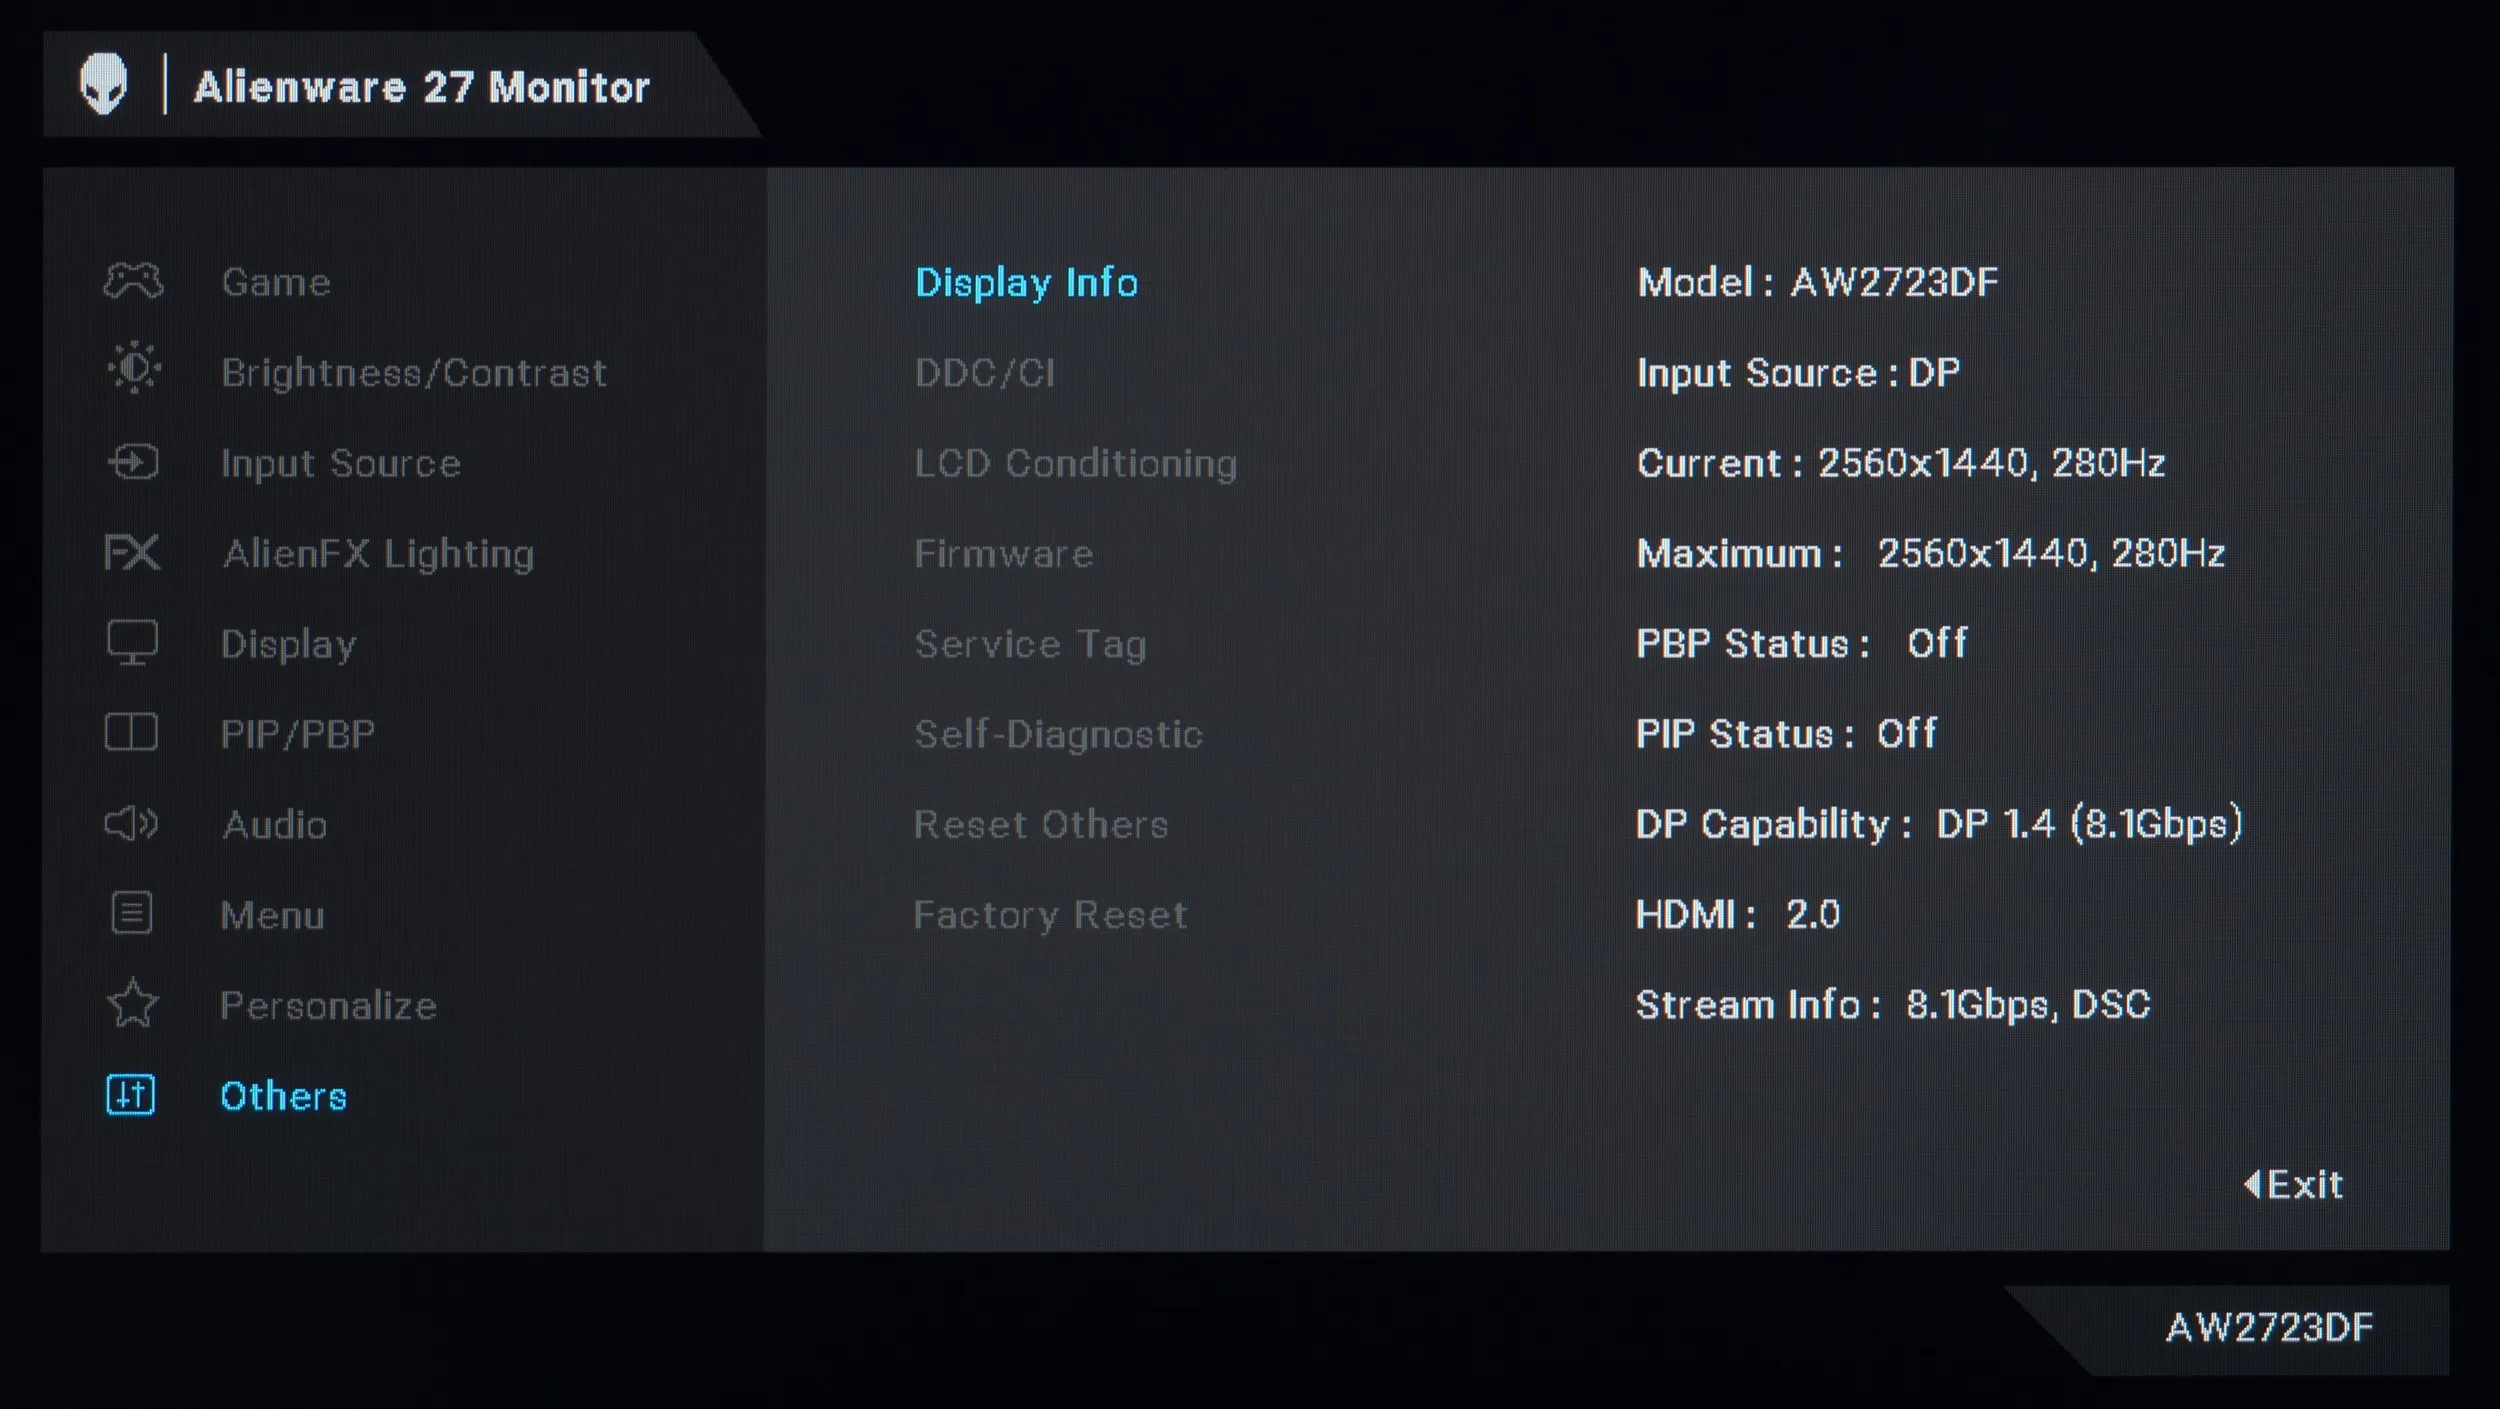This screenshot has width=2500, height=1409.
Task: Choose Reset Others option
Action: coord(1041,825)
